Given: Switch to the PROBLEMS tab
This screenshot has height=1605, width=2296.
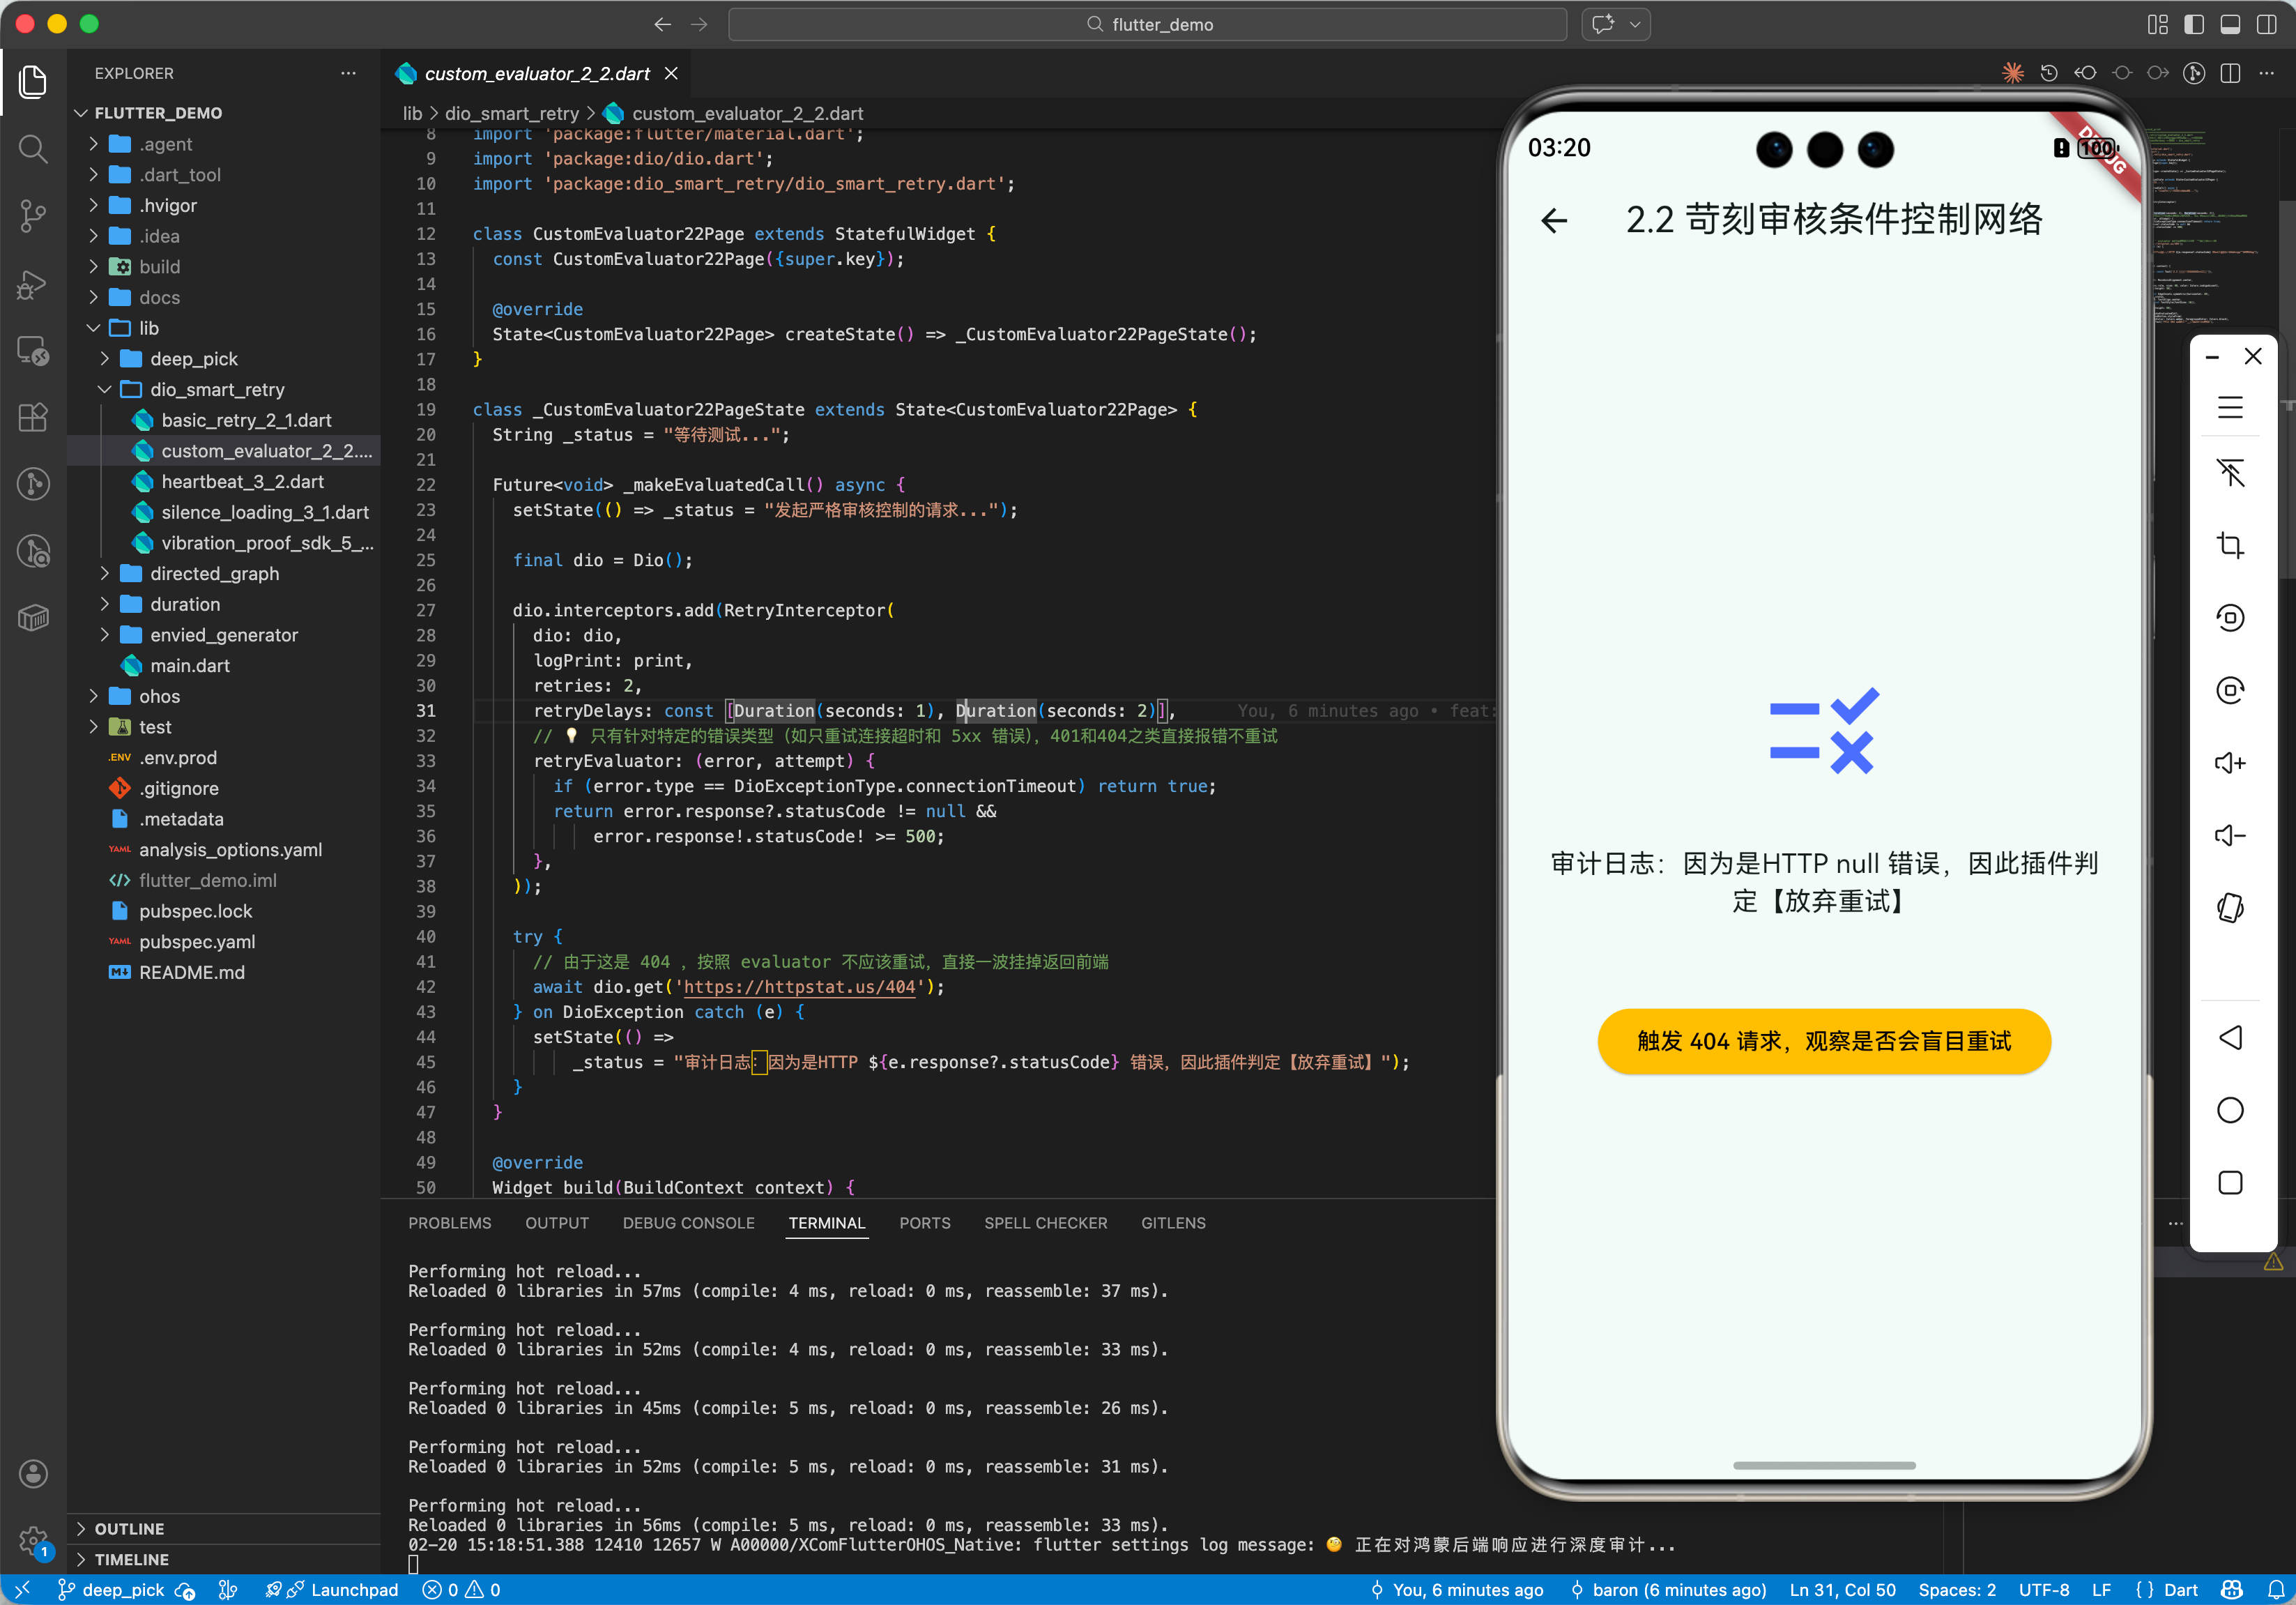Looking at the screenshot, I should (449, 1223).
